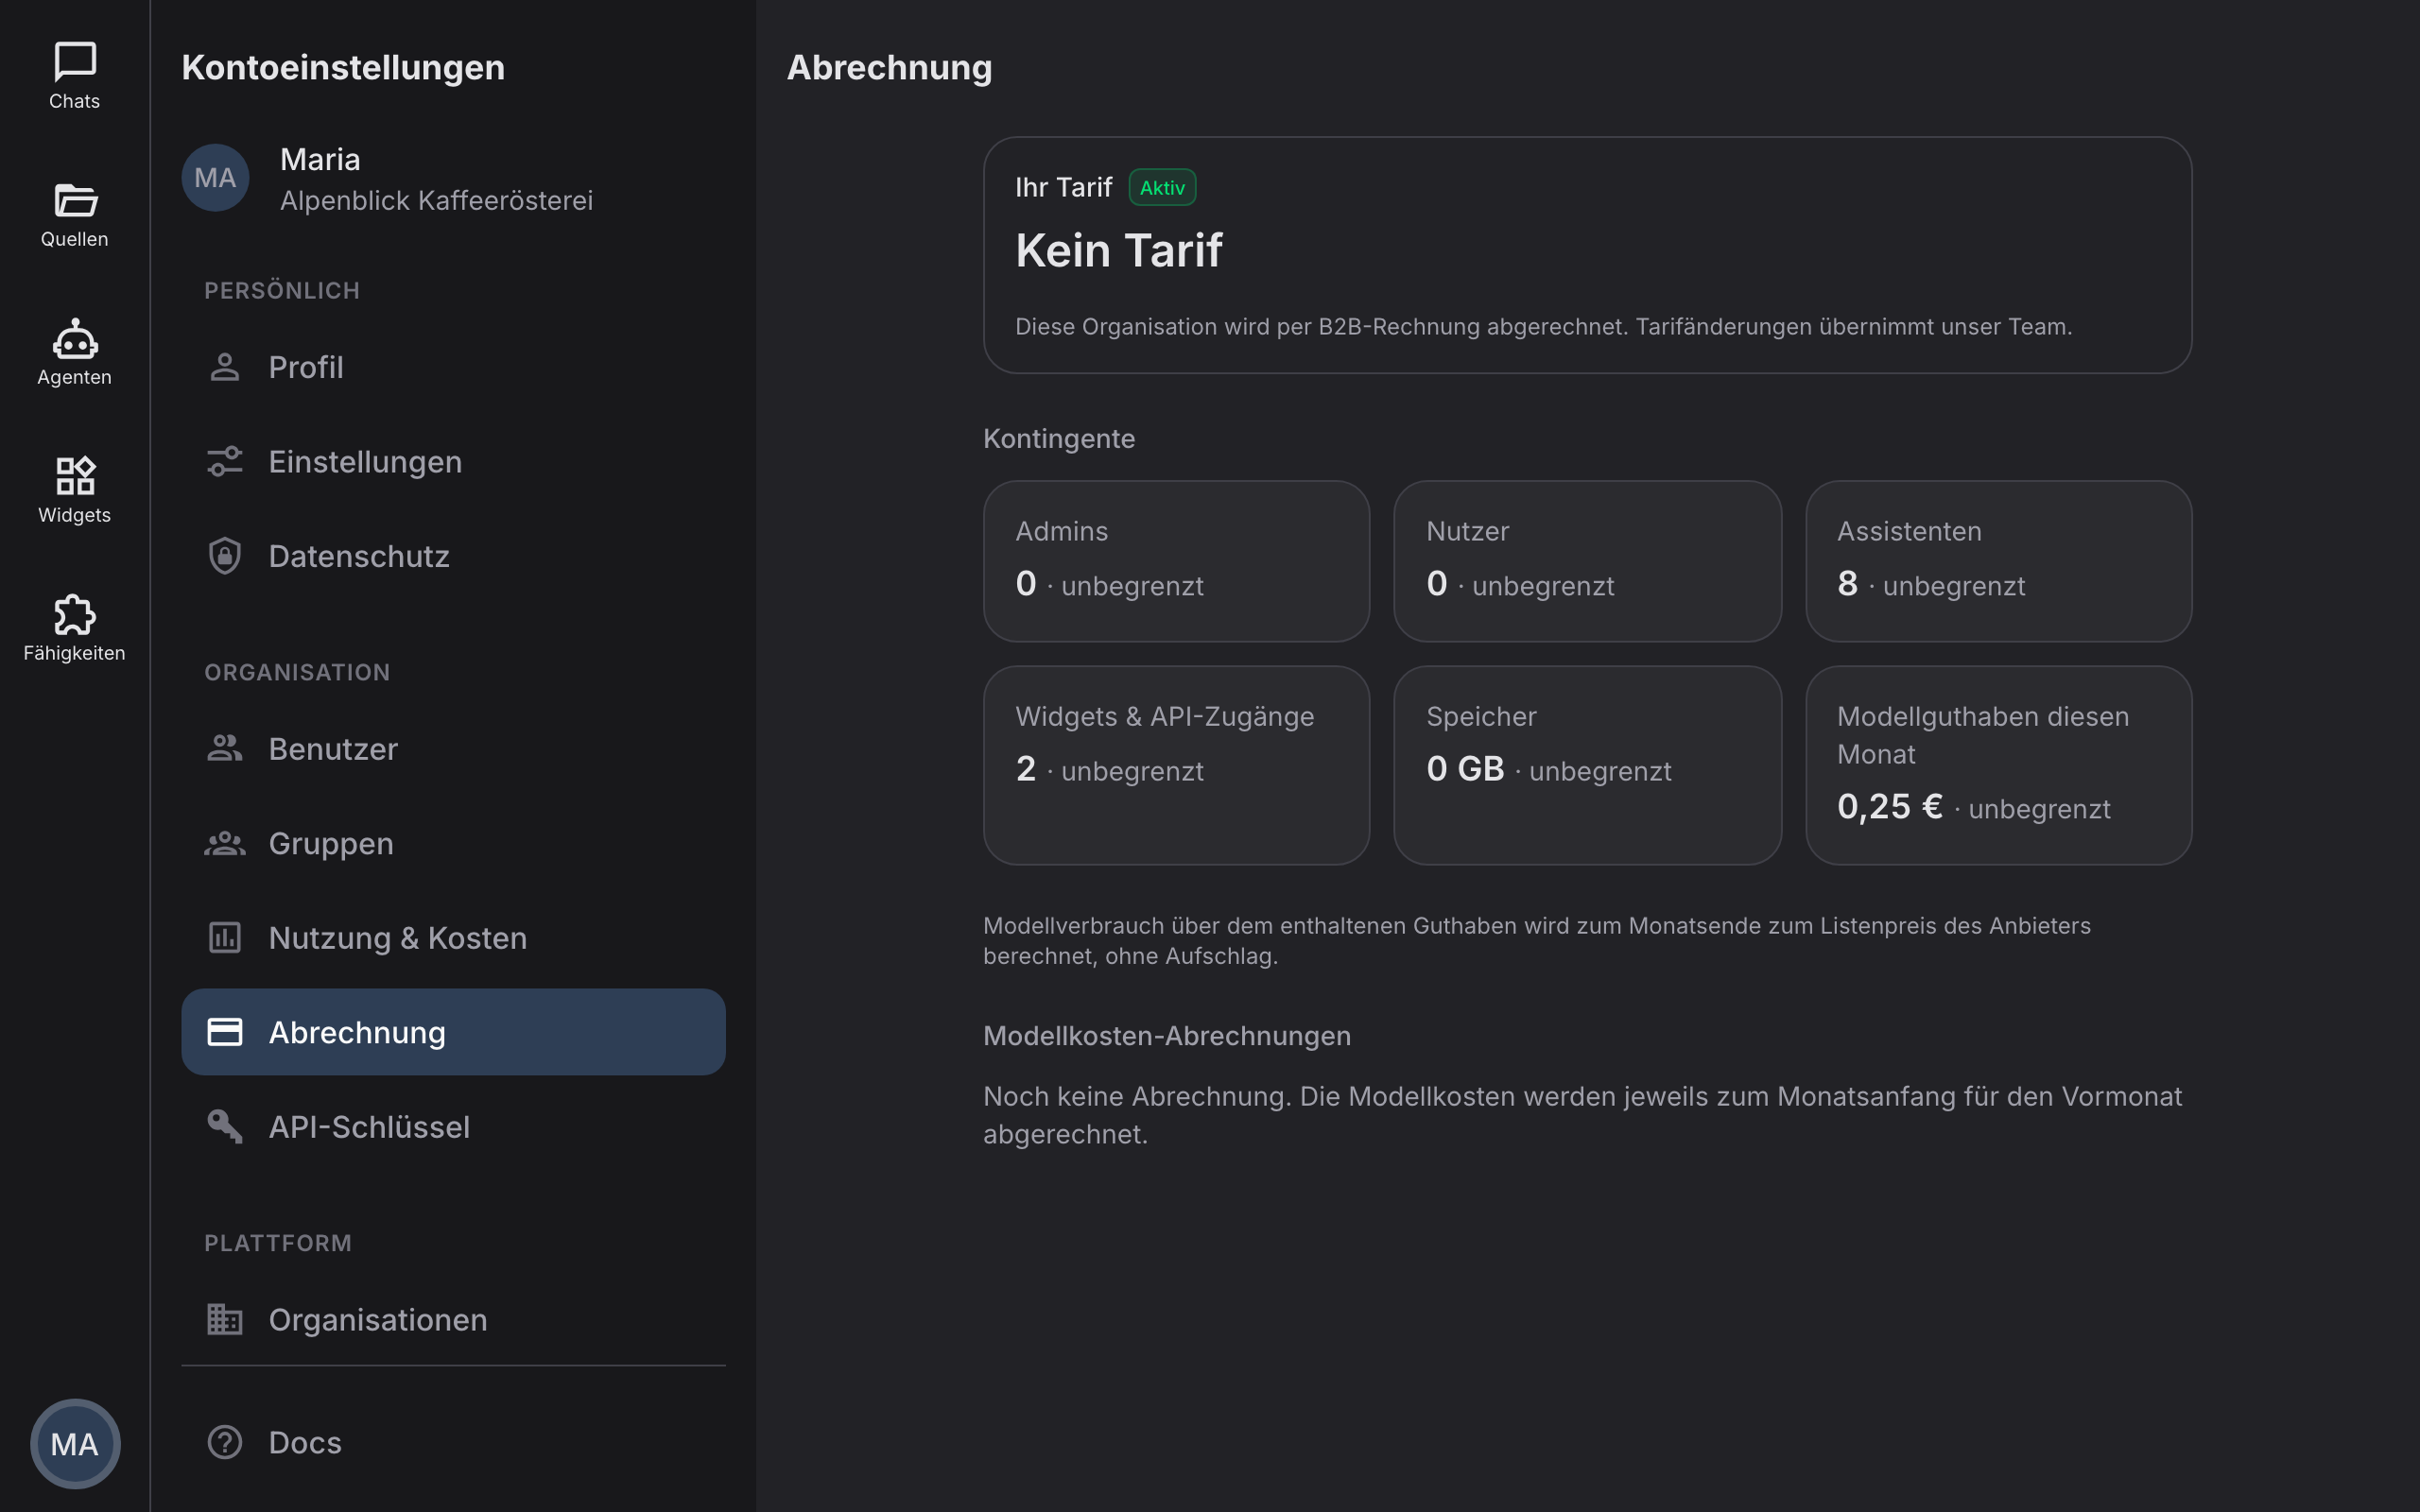Click the Gruppen group icon
Image resolution: width=2420 pixels, height=1512 pixels.
[x=225, y=843]
